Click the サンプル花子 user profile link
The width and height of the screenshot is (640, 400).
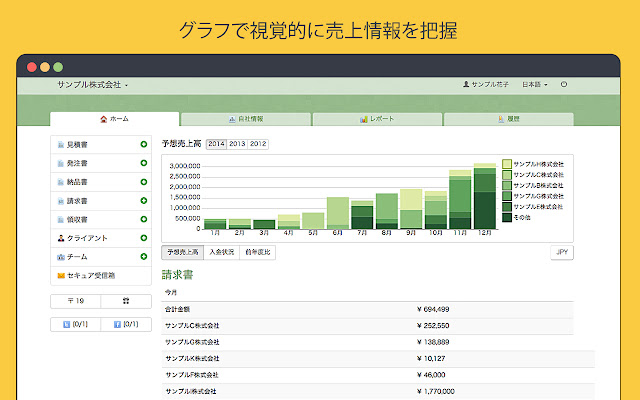click(486, 85)
